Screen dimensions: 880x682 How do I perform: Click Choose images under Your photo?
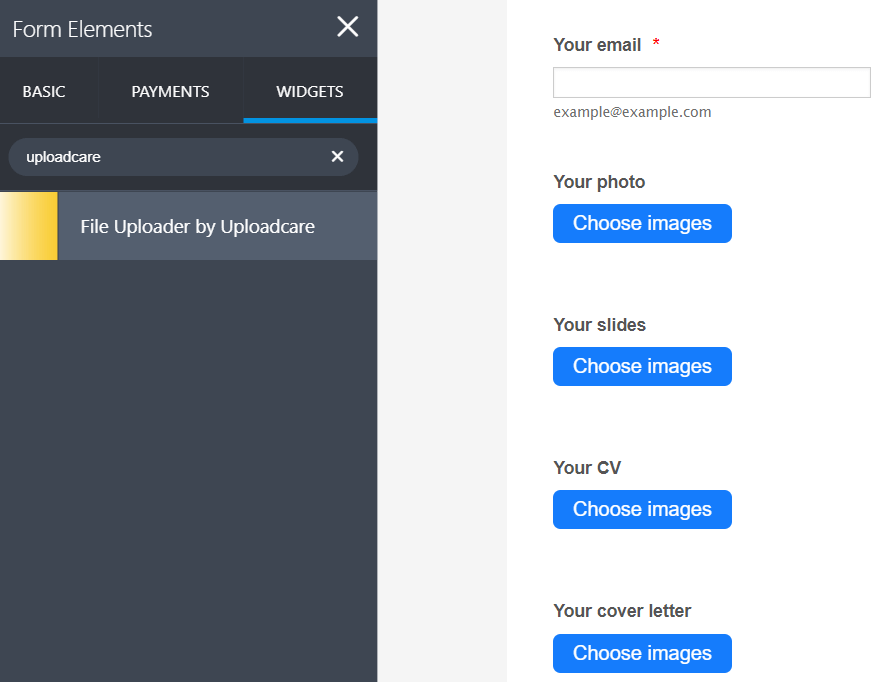point(642,223)
